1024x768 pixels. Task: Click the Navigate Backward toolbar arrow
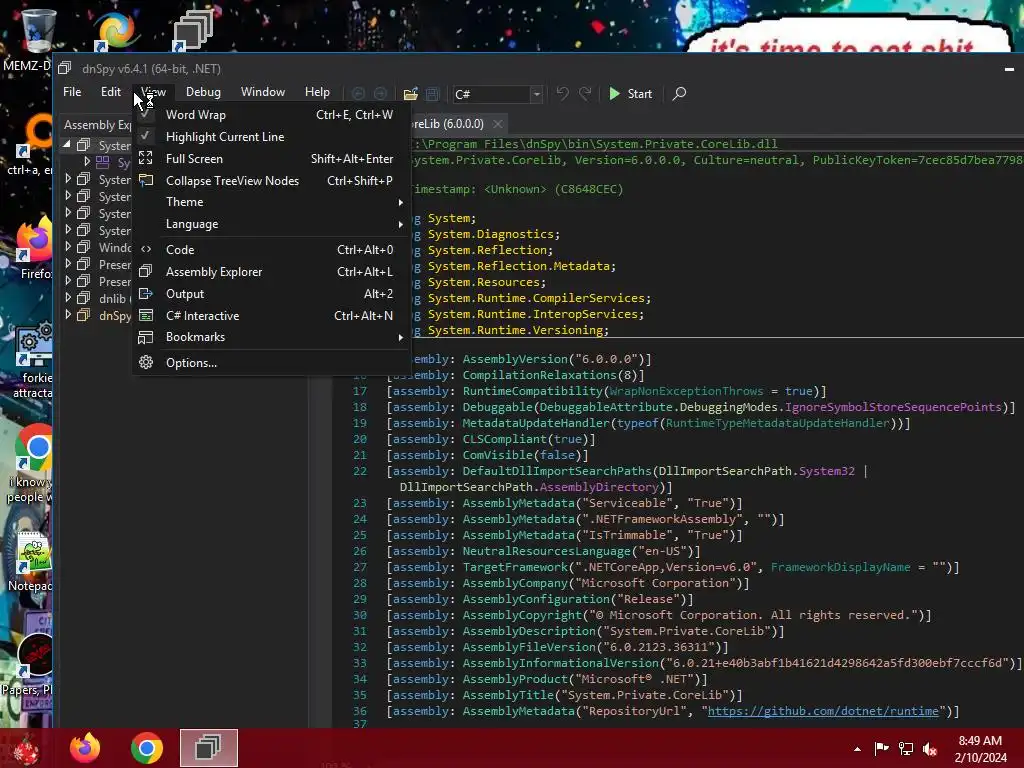click(x=358, y=94)
